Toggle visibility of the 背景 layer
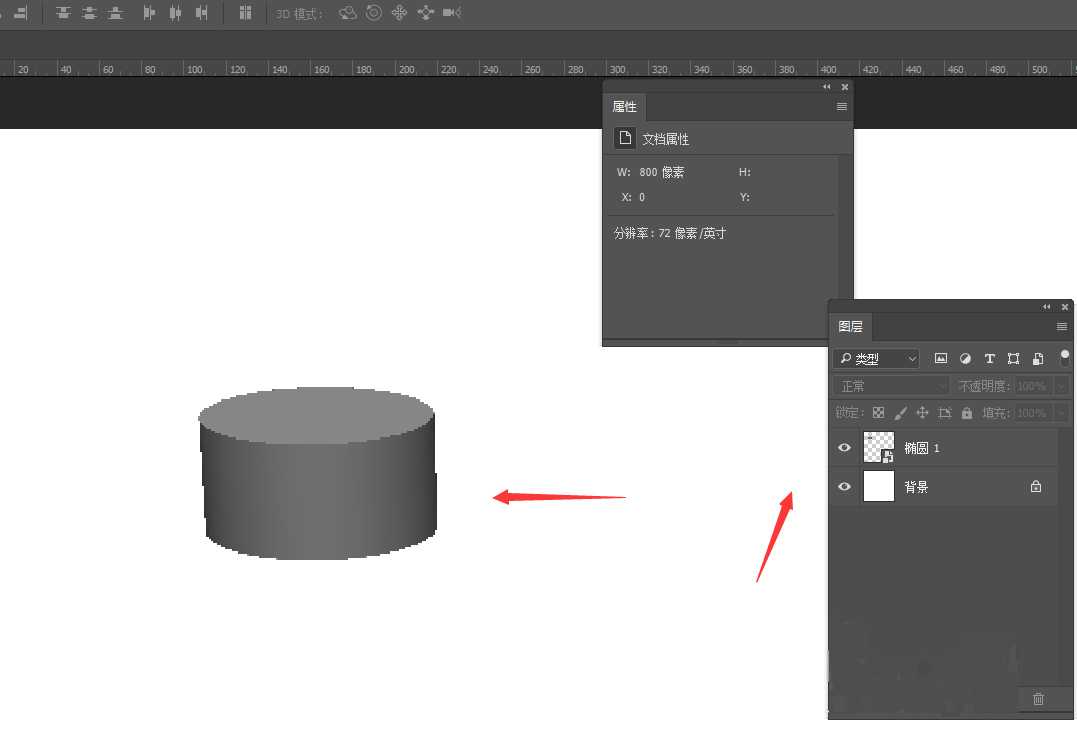Viewport: 1077px width, 737px height. [845, 487]
